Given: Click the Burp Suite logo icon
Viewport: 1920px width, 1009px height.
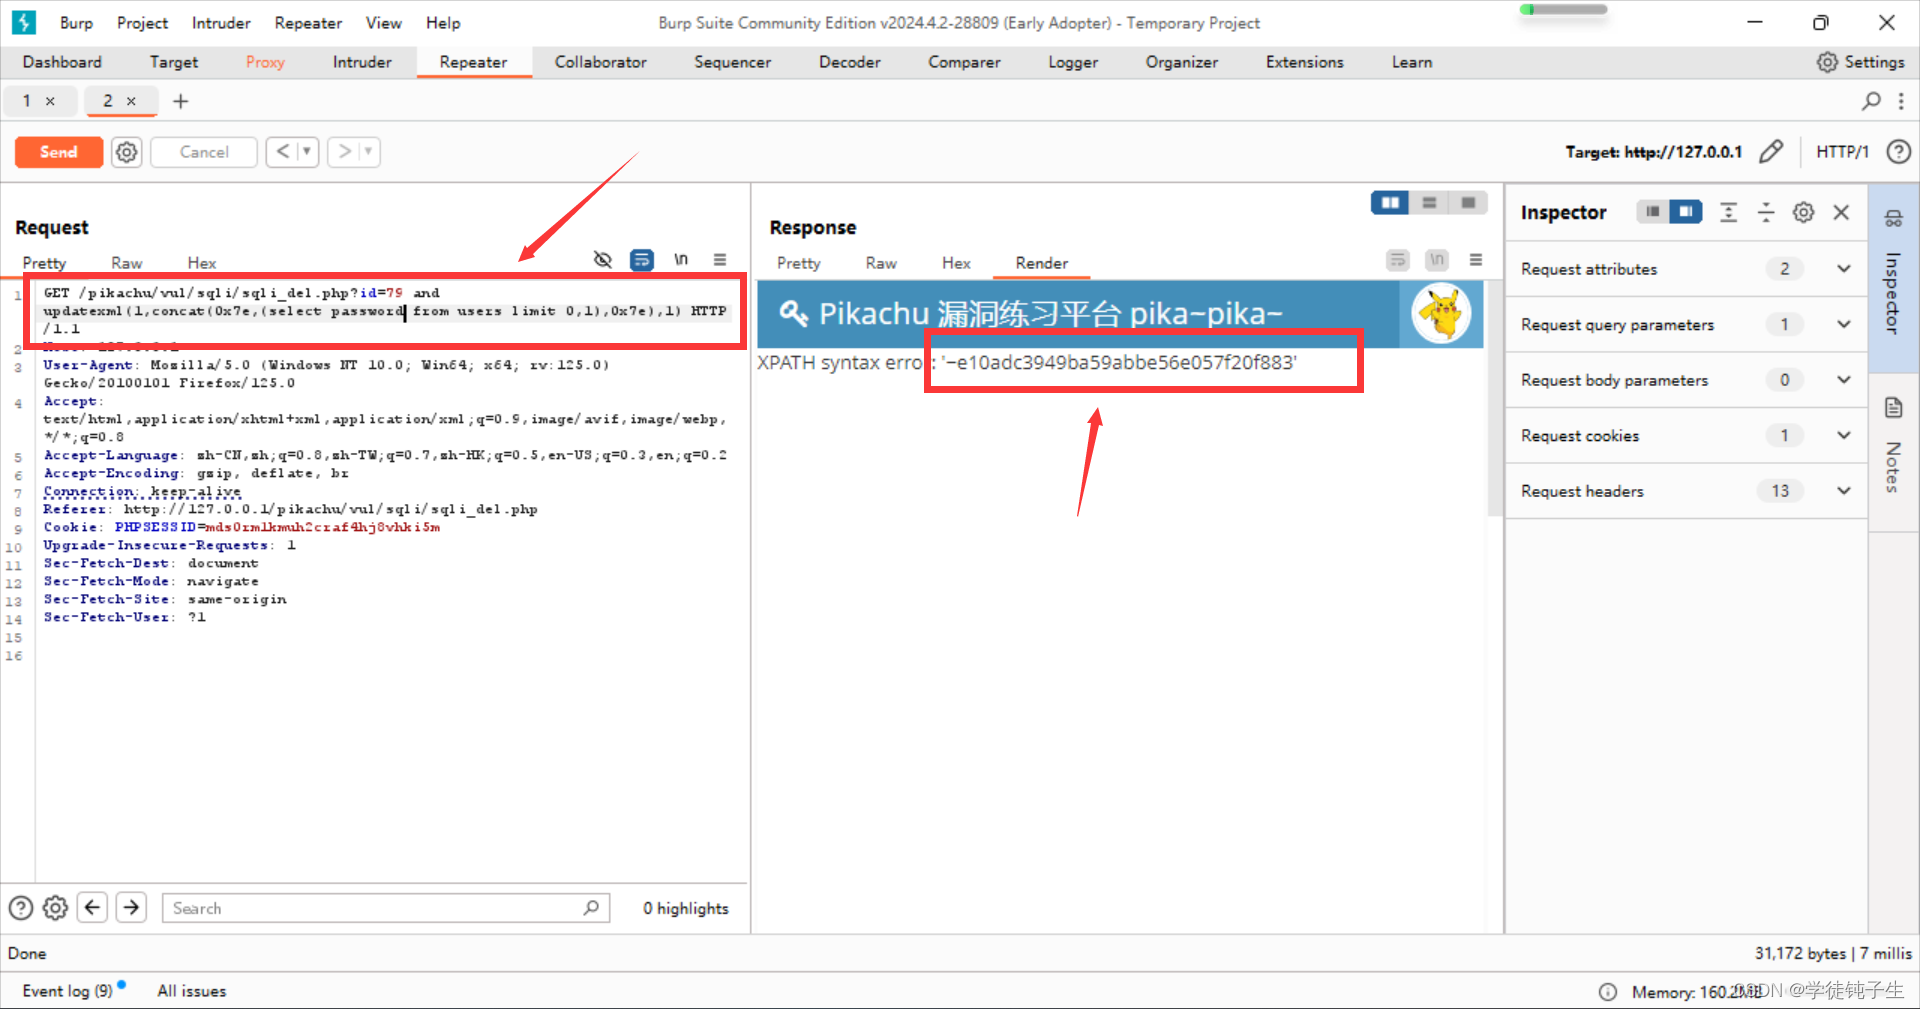Looking at the screenshot, I should (23, 22).
